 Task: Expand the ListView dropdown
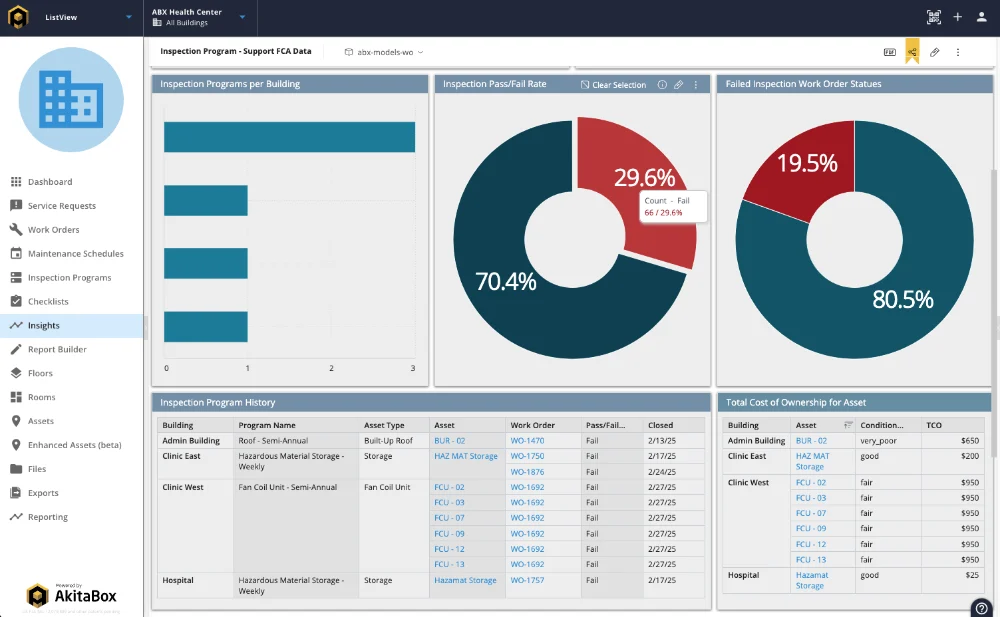click(x=128, y=17)
